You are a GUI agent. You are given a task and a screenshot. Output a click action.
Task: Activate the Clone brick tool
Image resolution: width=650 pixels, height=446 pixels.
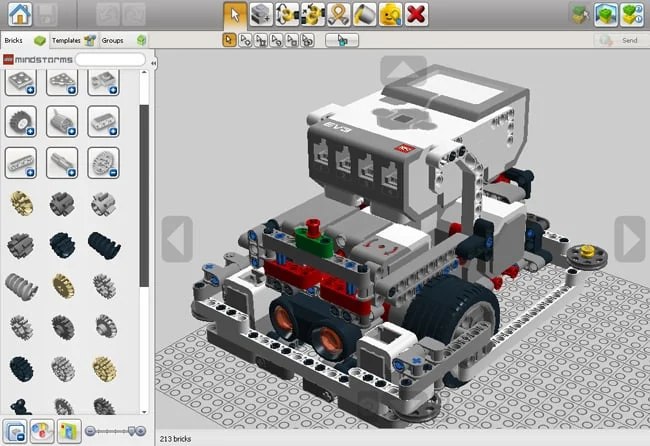tap(261, 15)
